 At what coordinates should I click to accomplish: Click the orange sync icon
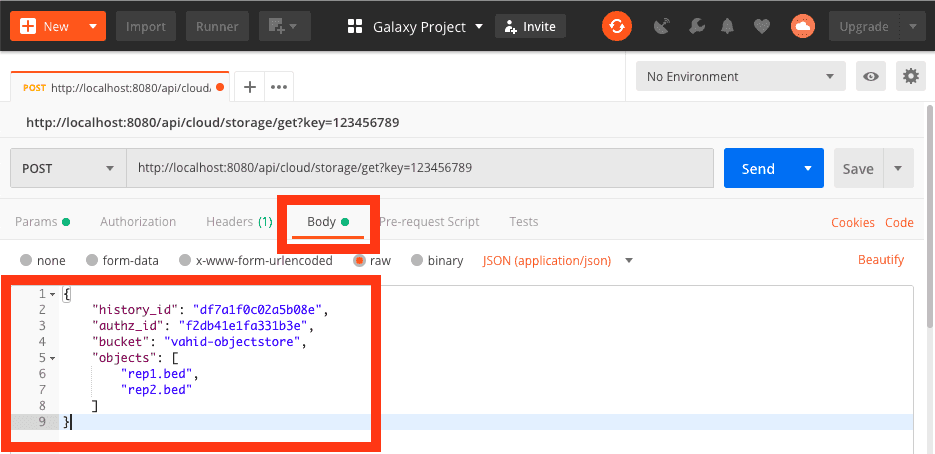[x=616, y=27]
